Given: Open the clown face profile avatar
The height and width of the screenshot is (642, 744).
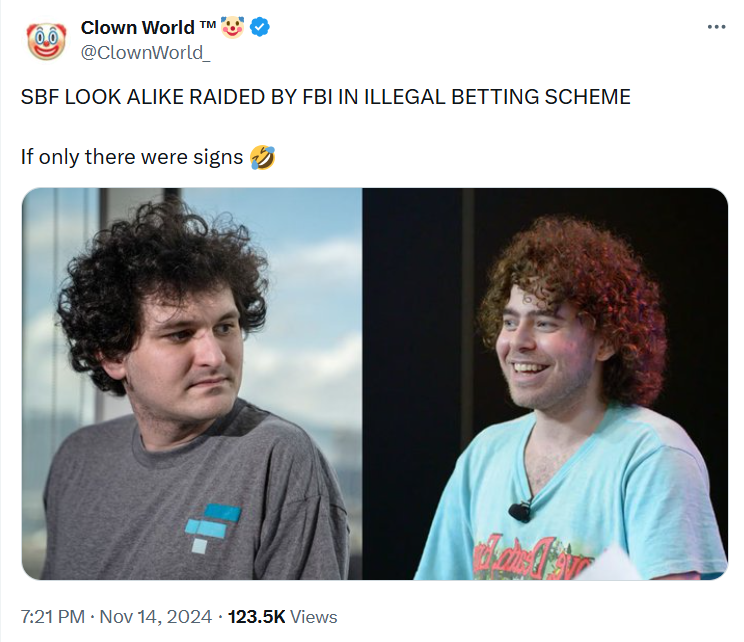Looking at the screenshot, I should tap(46, 40).
